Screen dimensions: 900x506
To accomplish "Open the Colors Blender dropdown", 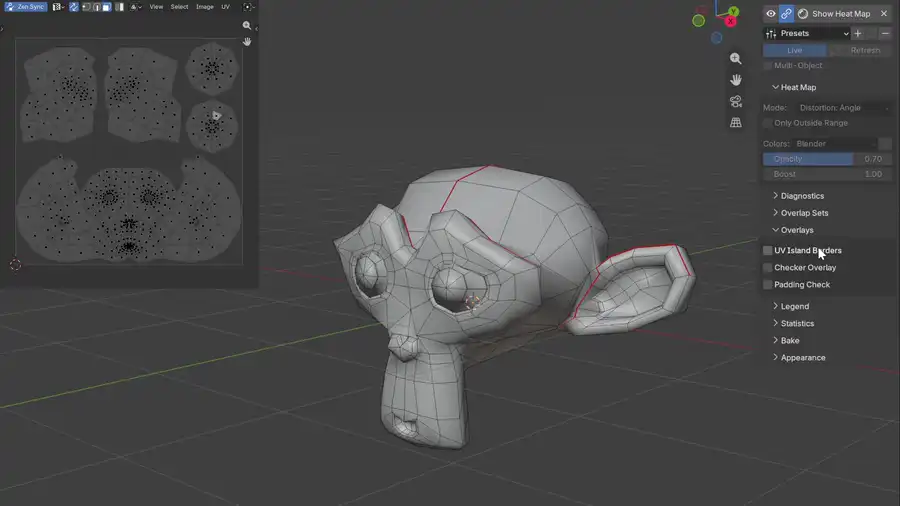I will [x=835, y=143].
